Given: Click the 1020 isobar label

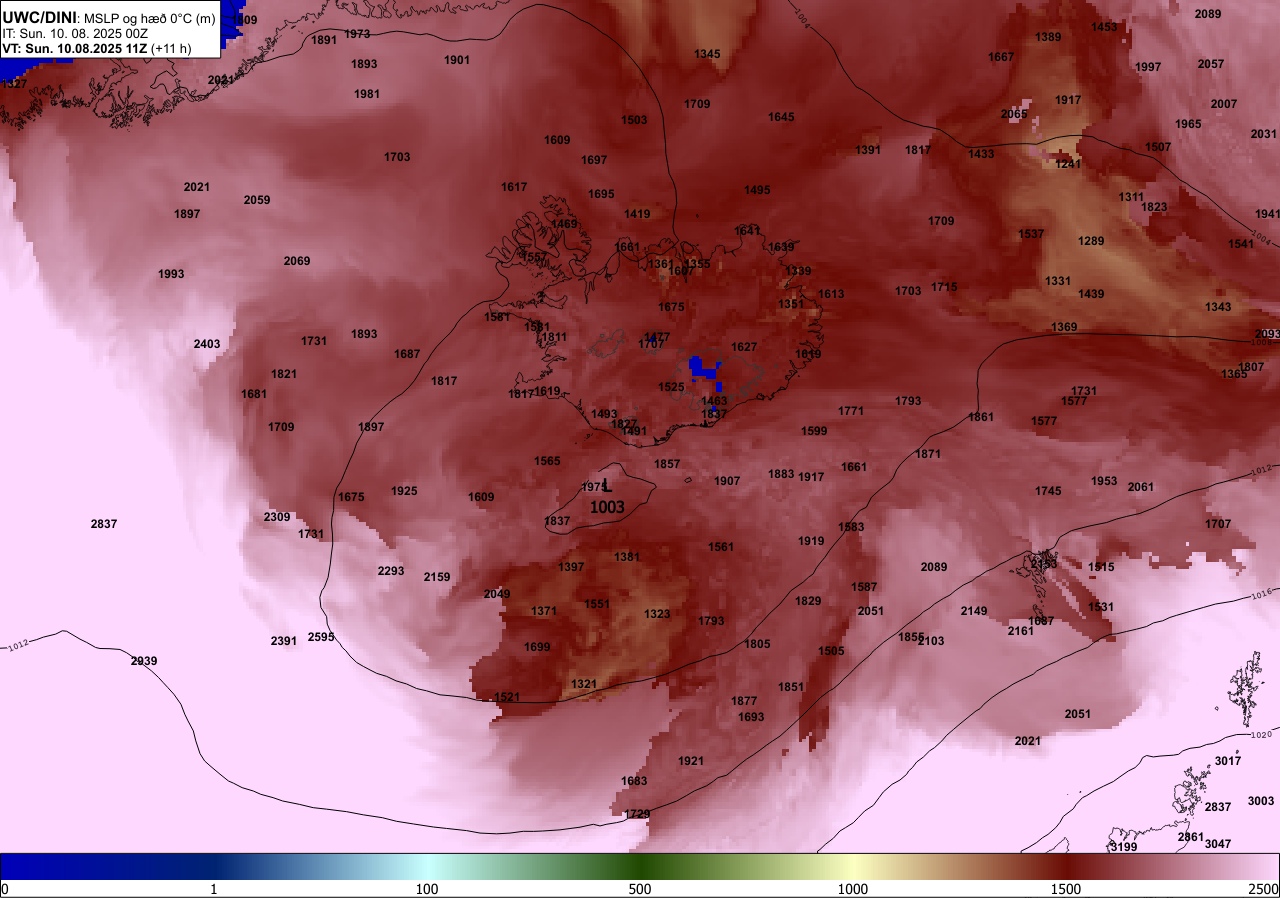Looking at the screenshot, I should pyautogui.click(x=1262, y=735).
